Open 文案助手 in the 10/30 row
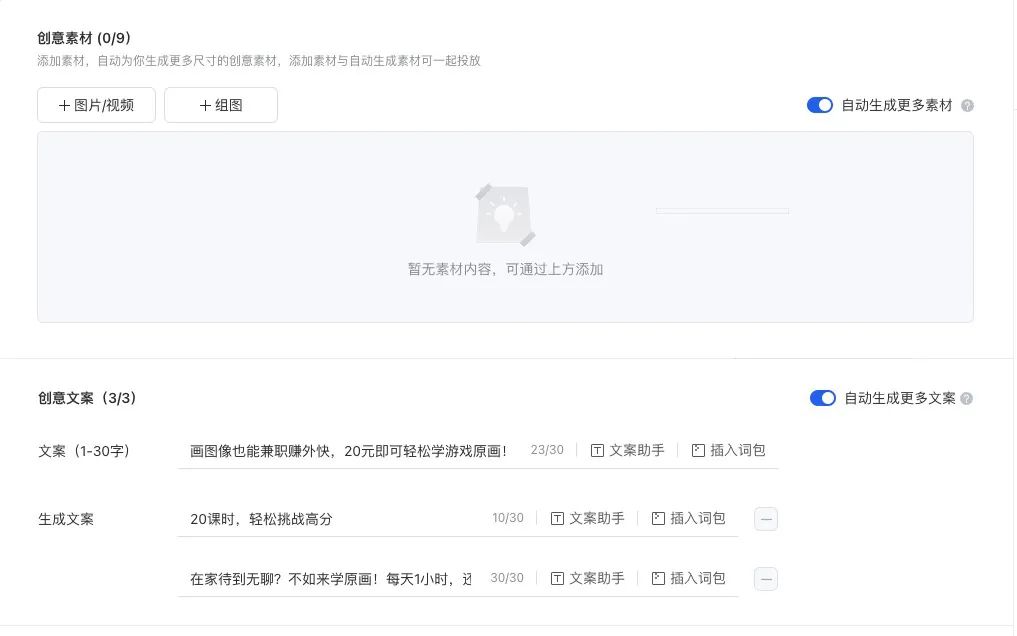The image size is (1017, 636). pyautogui.click(x=588, y=519)
